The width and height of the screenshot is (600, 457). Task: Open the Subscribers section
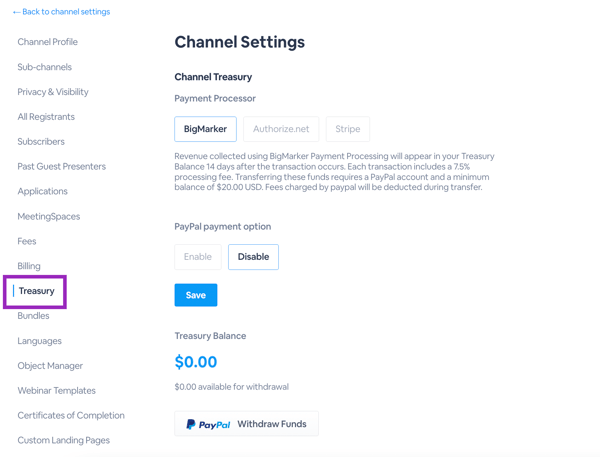tap(41, 142)
